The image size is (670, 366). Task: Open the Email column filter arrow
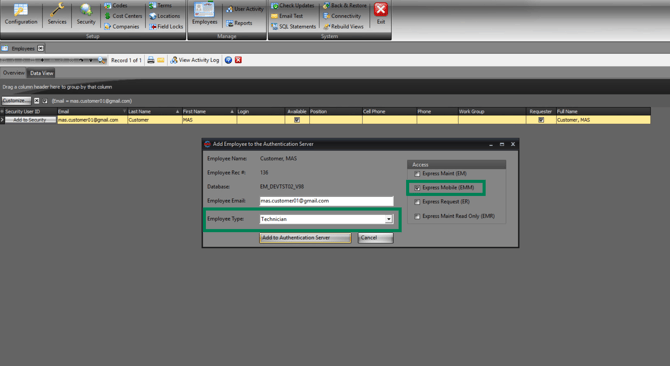coord(124,111)
